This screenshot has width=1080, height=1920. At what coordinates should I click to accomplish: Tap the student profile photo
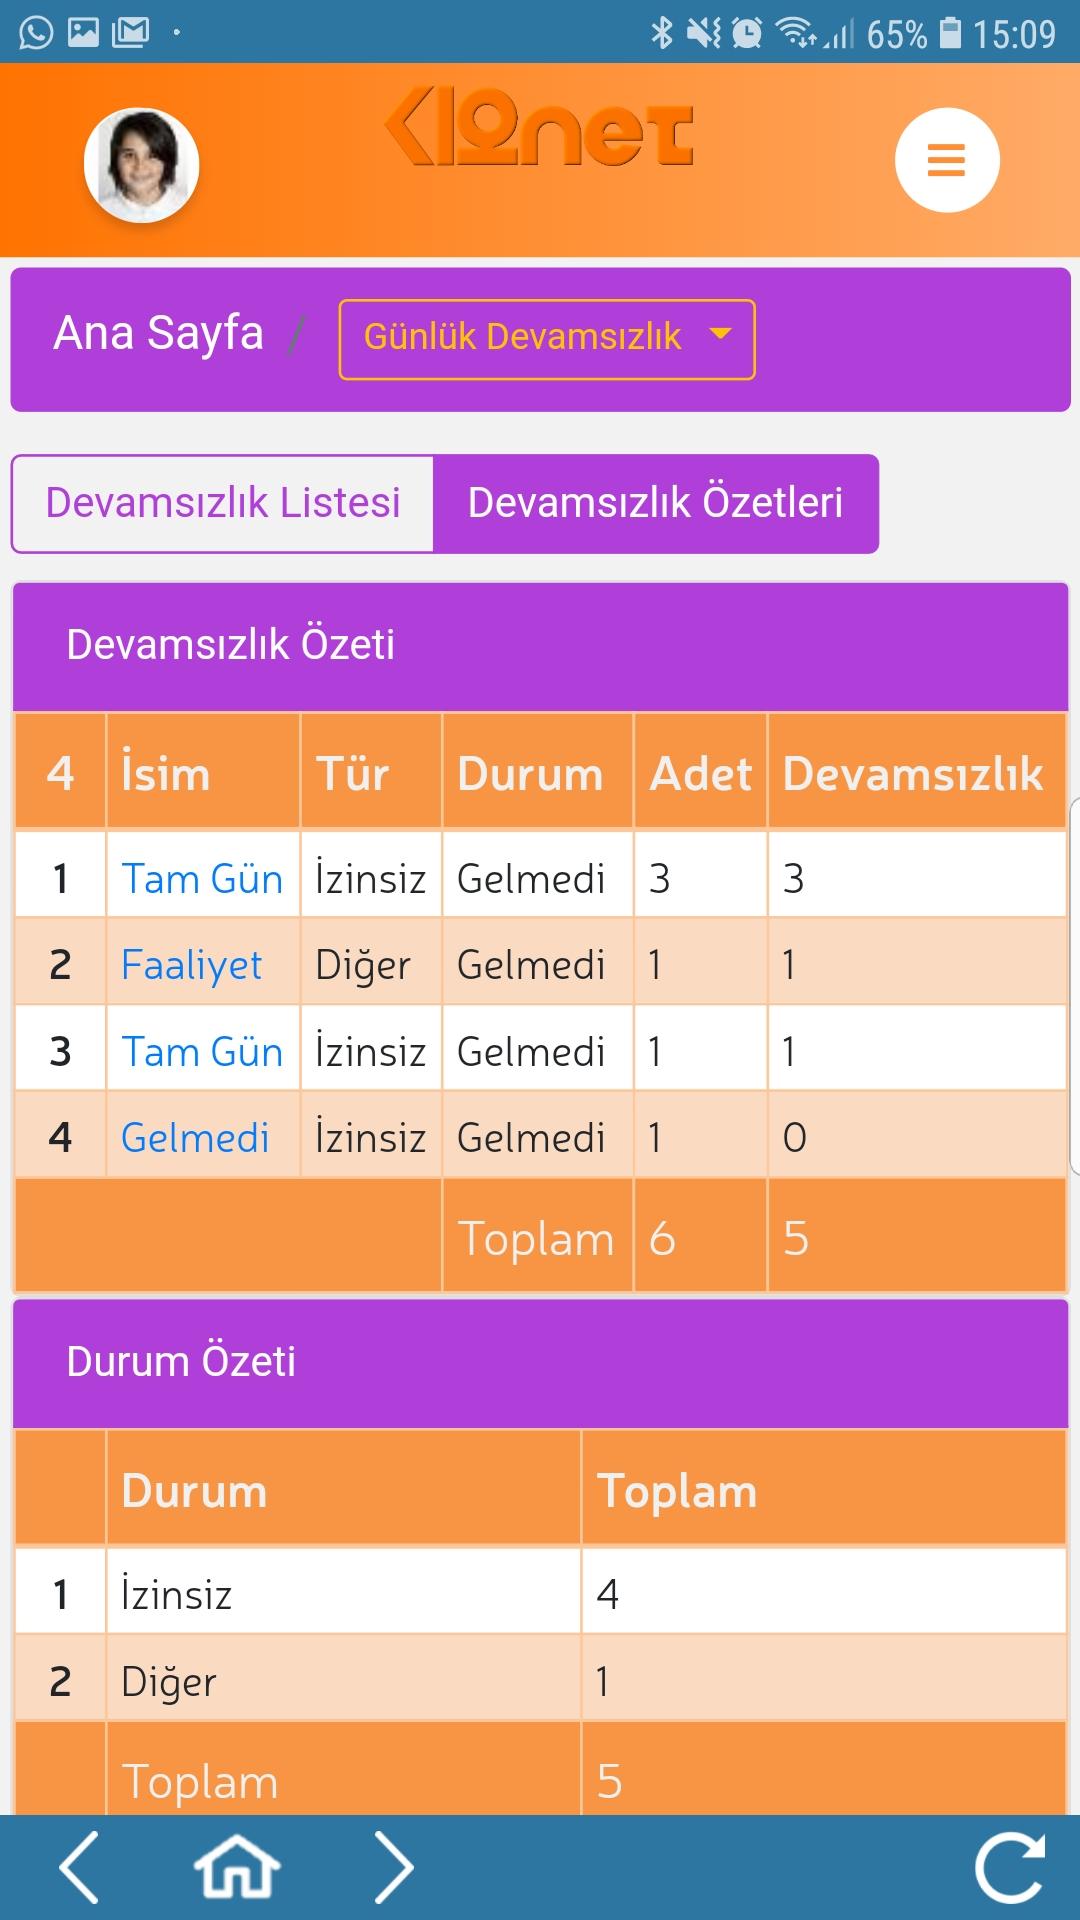click(141, 163)
